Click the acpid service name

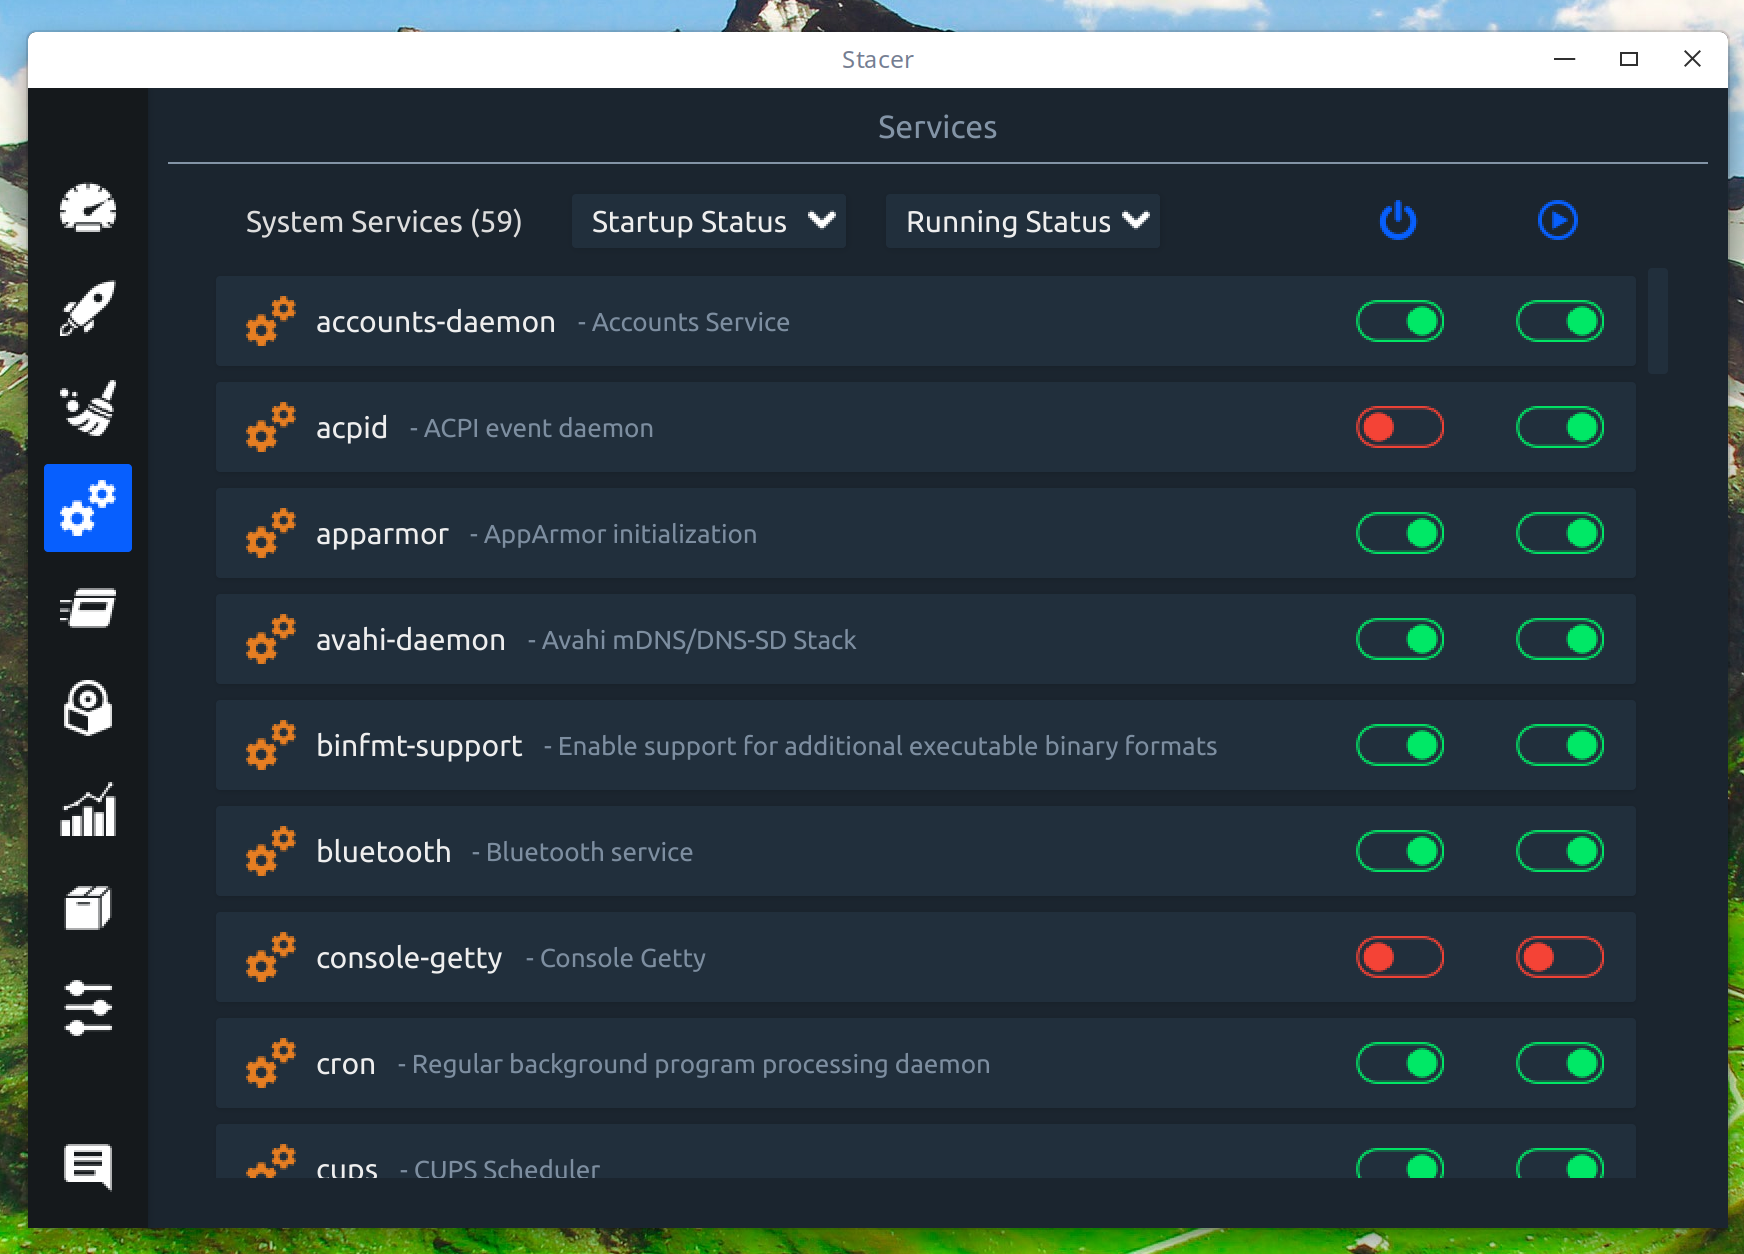coord(352,428)
